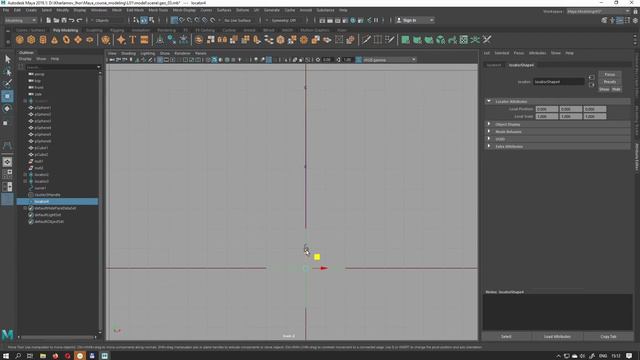This screenshot has height=360, width=640.
Task: Click the save scene icon
Action: click(x=64, y=20)
